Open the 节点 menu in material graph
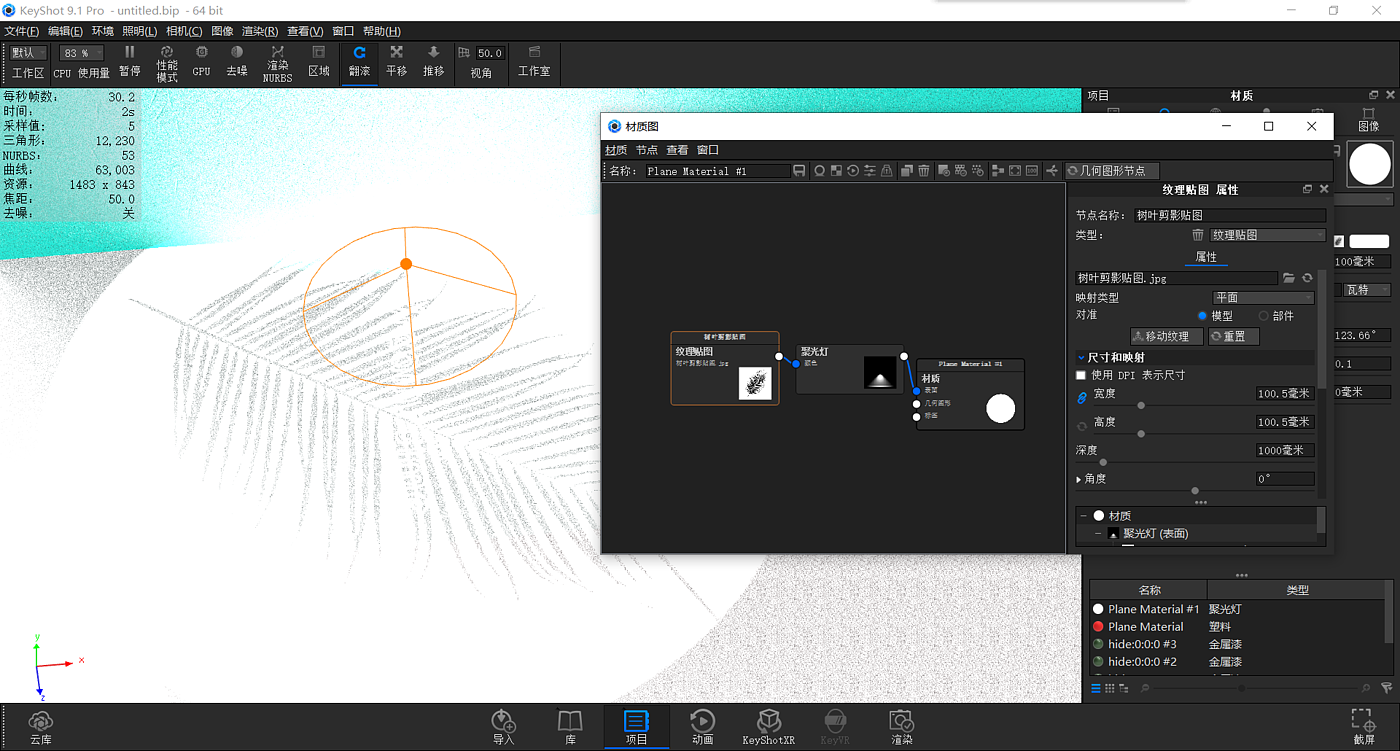This screenshot has width=1400, height=751. click(x=647, y=150)
